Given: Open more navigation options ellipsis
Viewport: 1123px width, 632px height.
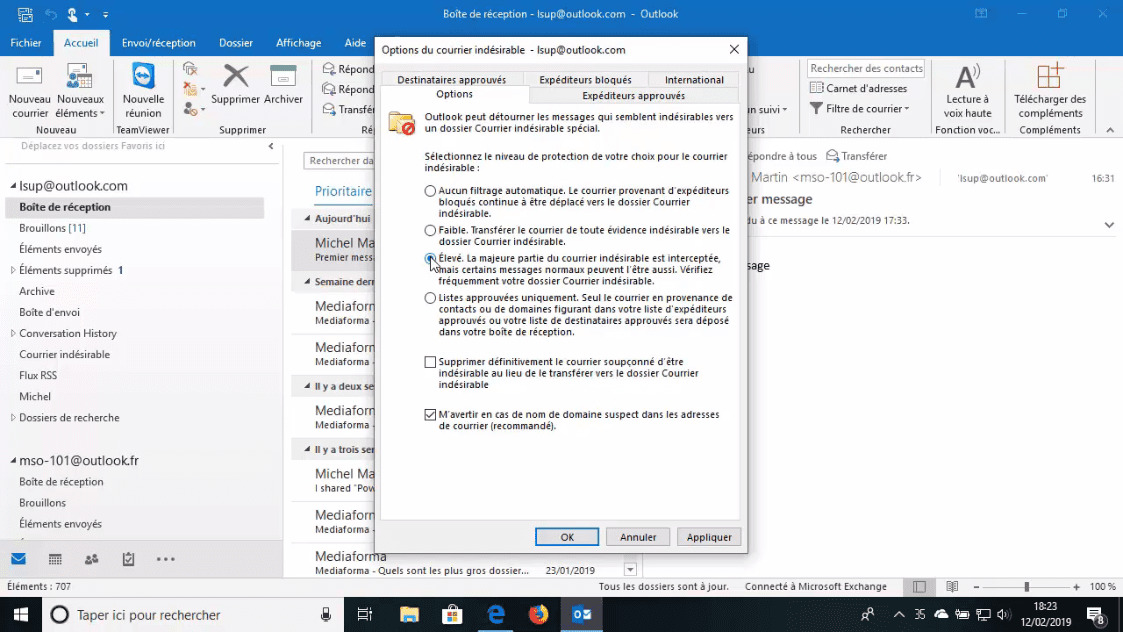Looking at the screenshot, I should [x=165, y=559].
